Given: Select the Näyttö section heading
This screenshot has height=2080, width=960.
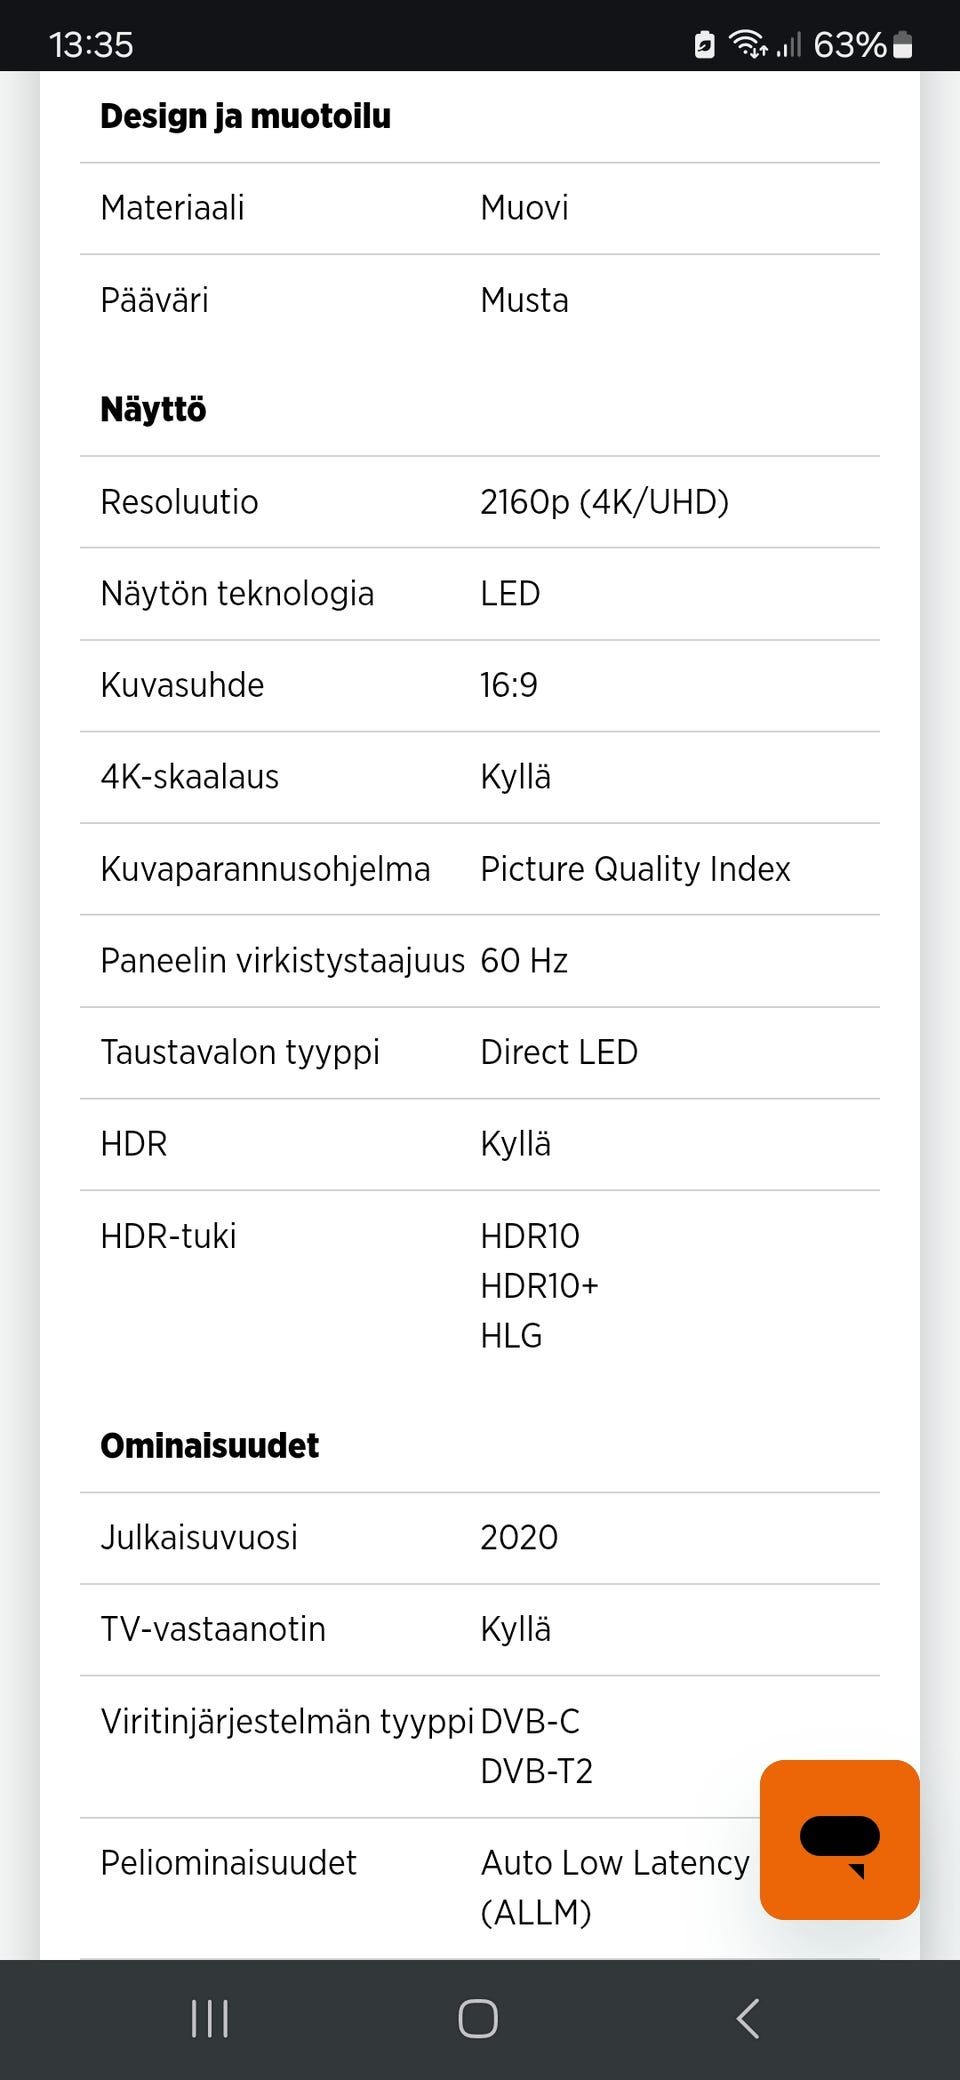Looking at the screenshot, I should (153, 410).
